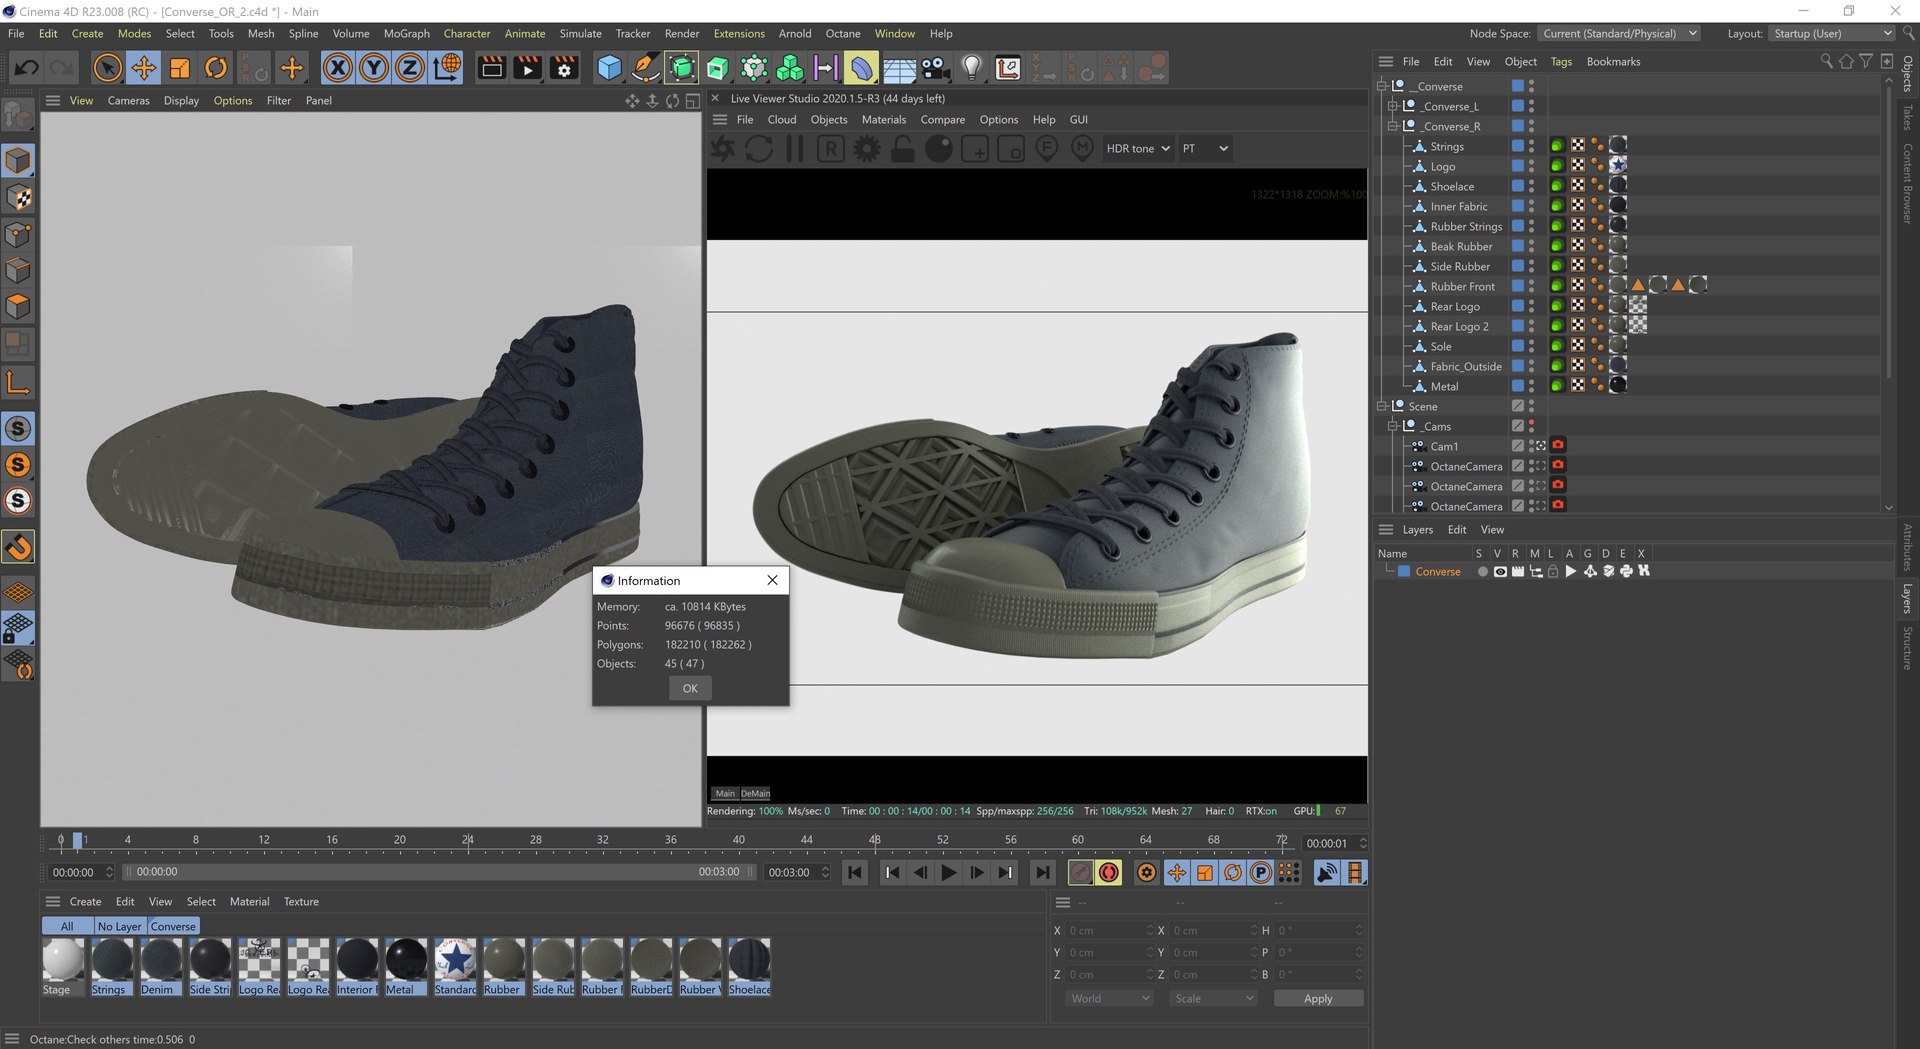Click the Play Forwards button in timeline

click(948, 873)
